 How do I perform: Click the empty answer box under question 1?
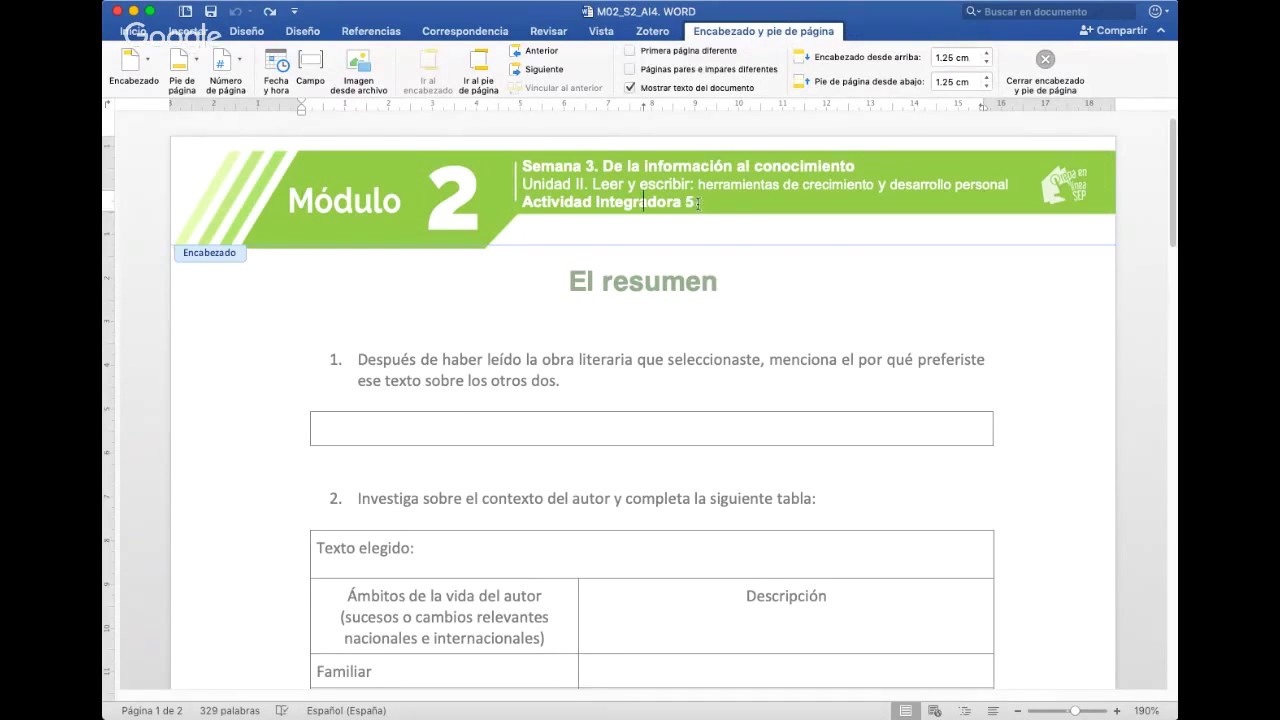pyautogui.click(x=651, y=428)
